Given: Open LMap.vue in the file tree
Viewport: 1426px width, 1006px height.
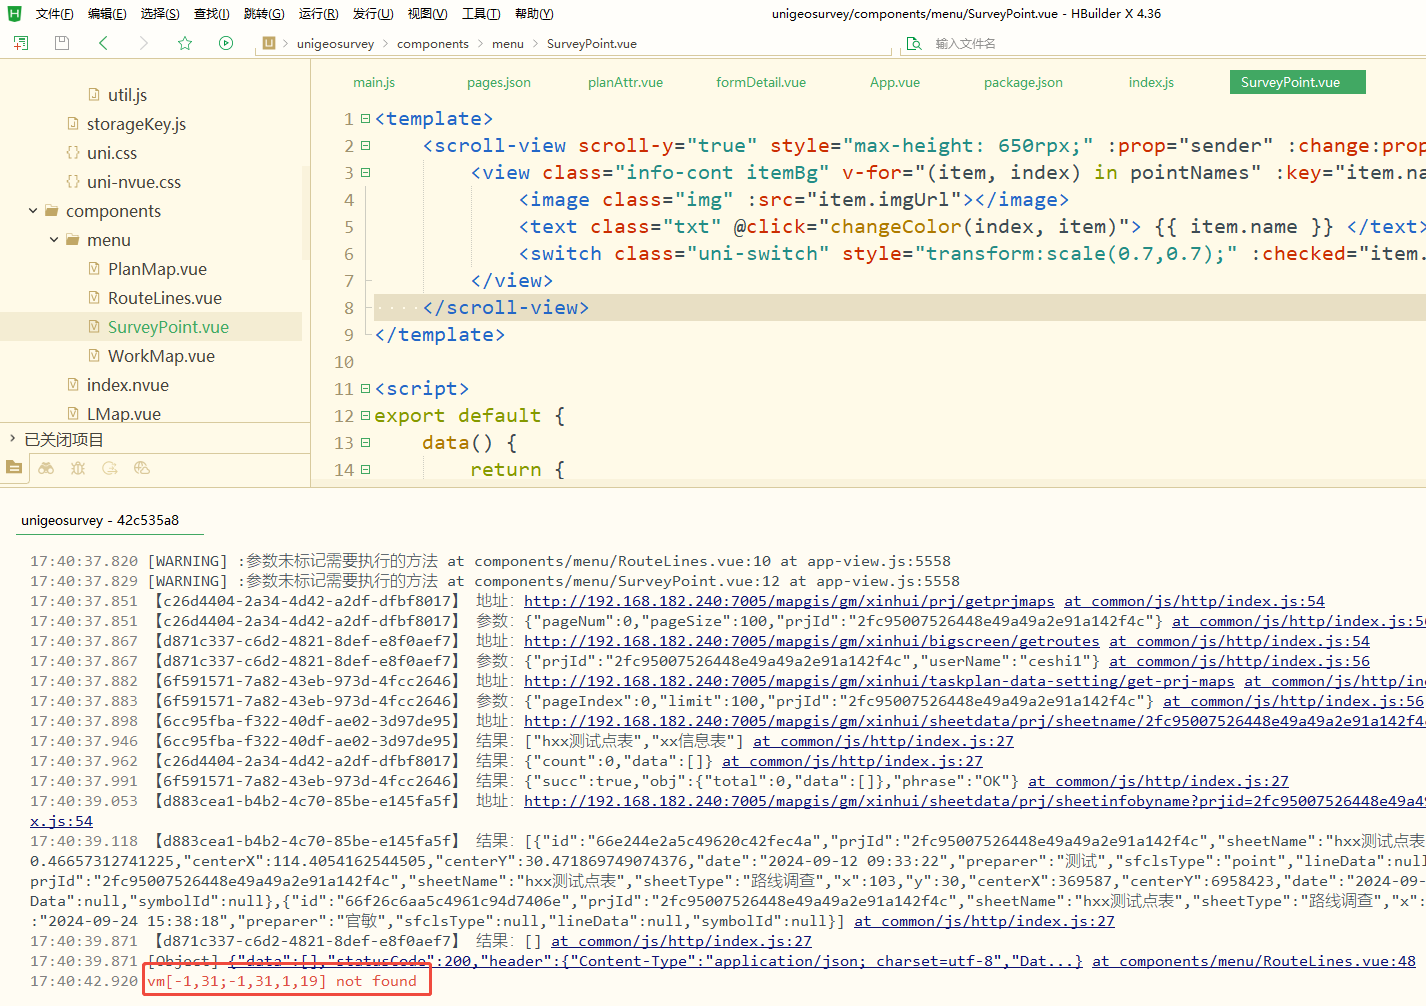Looking at the screenshot, I should [x=124, y=413].
